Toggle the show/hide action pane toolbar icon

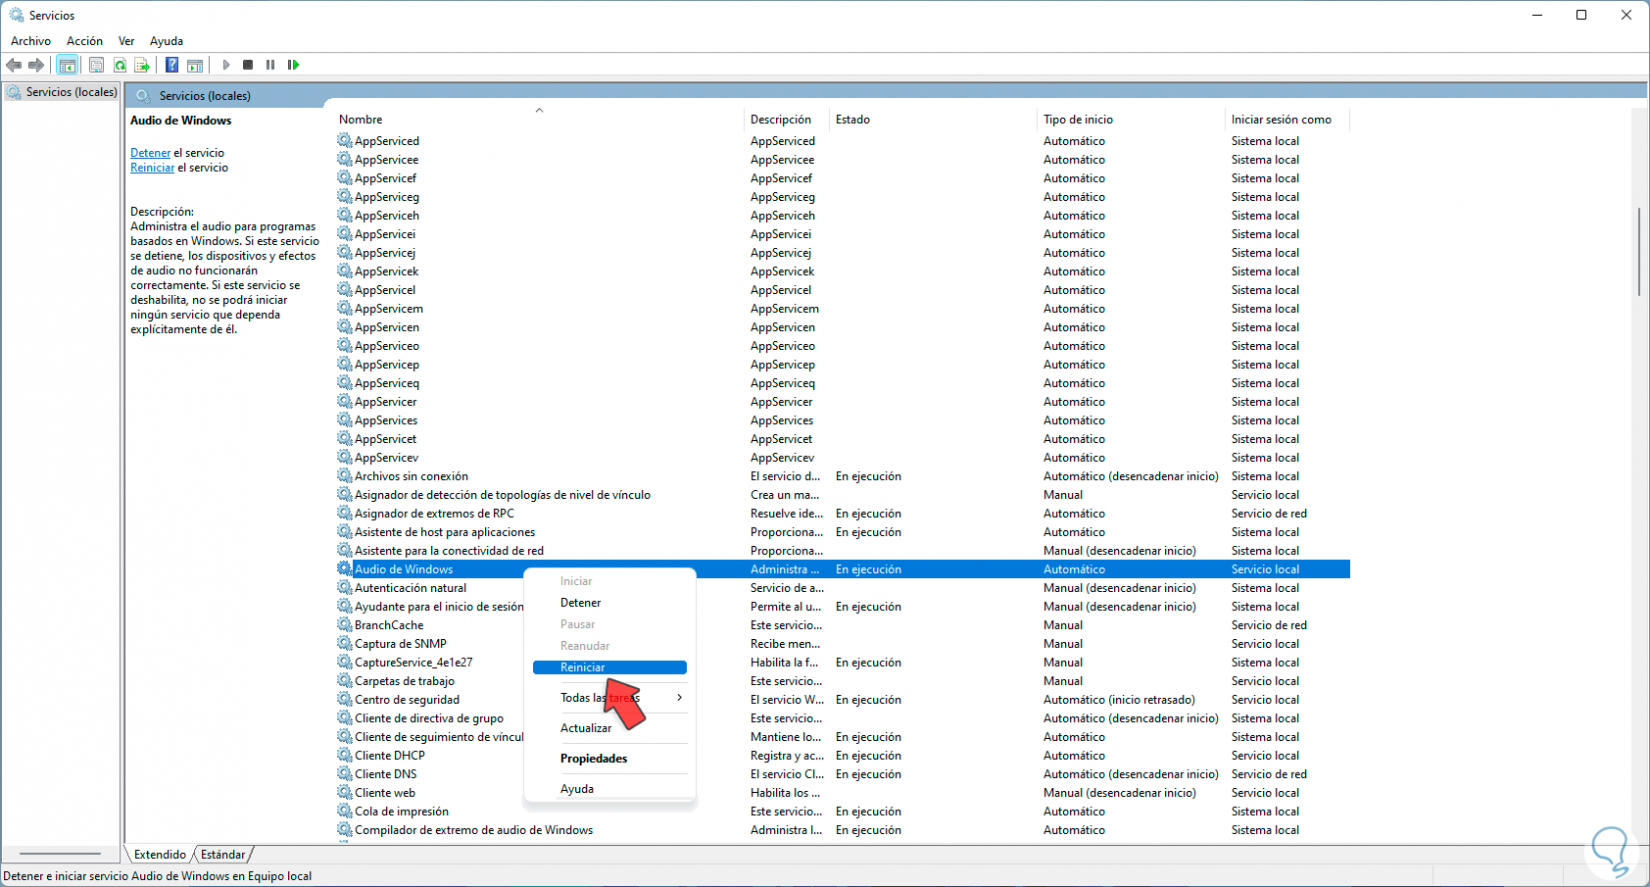[x=195, y=65]
